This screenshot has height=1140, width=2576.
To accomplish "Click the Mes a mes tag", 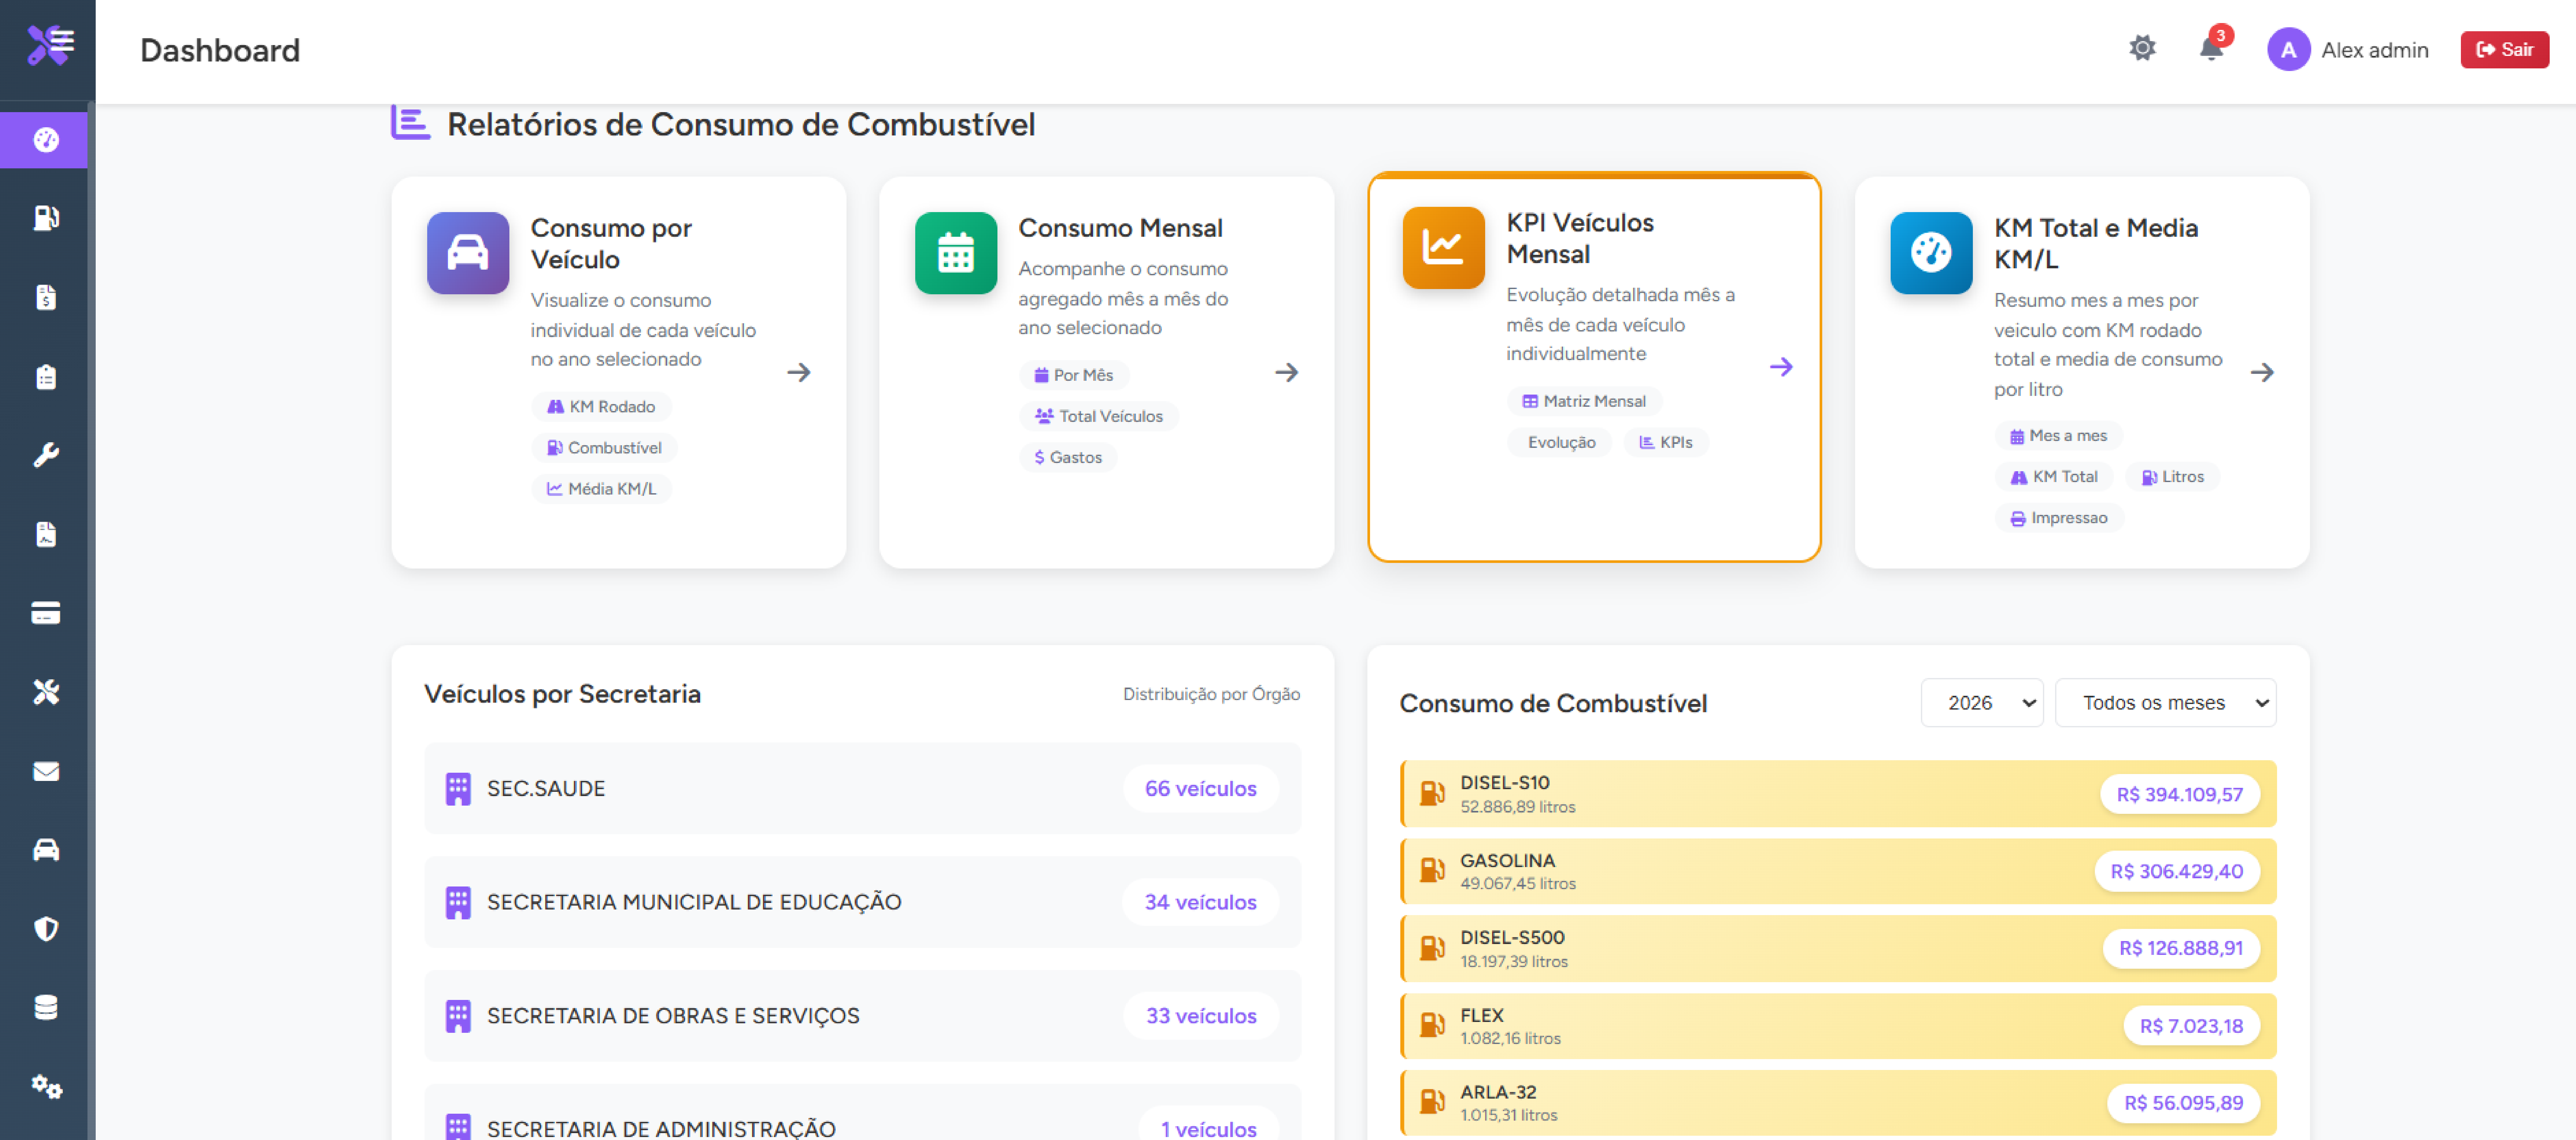I will (x=2059, y=436).
